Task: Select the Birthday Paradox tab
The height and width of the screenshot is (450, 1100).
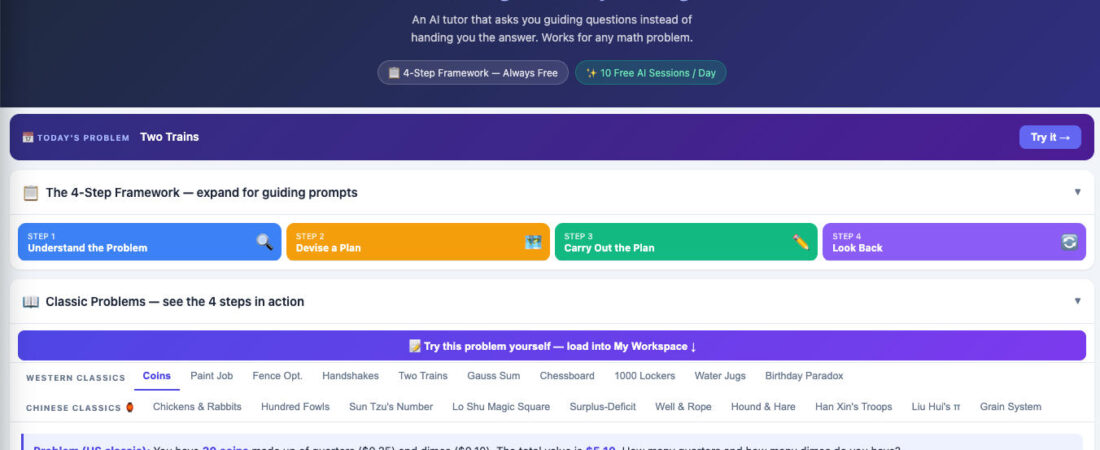Action: click(804, 376)
